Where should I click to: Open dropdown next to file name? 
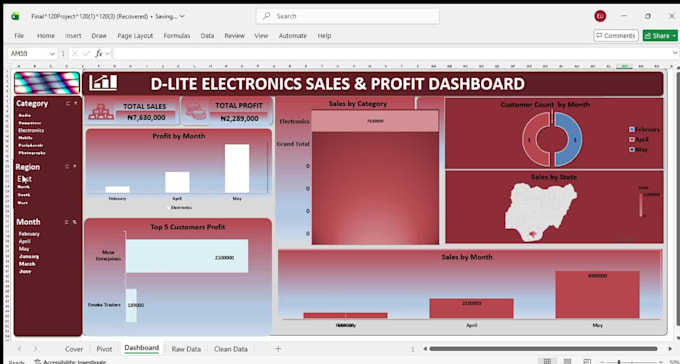(182, 16)
